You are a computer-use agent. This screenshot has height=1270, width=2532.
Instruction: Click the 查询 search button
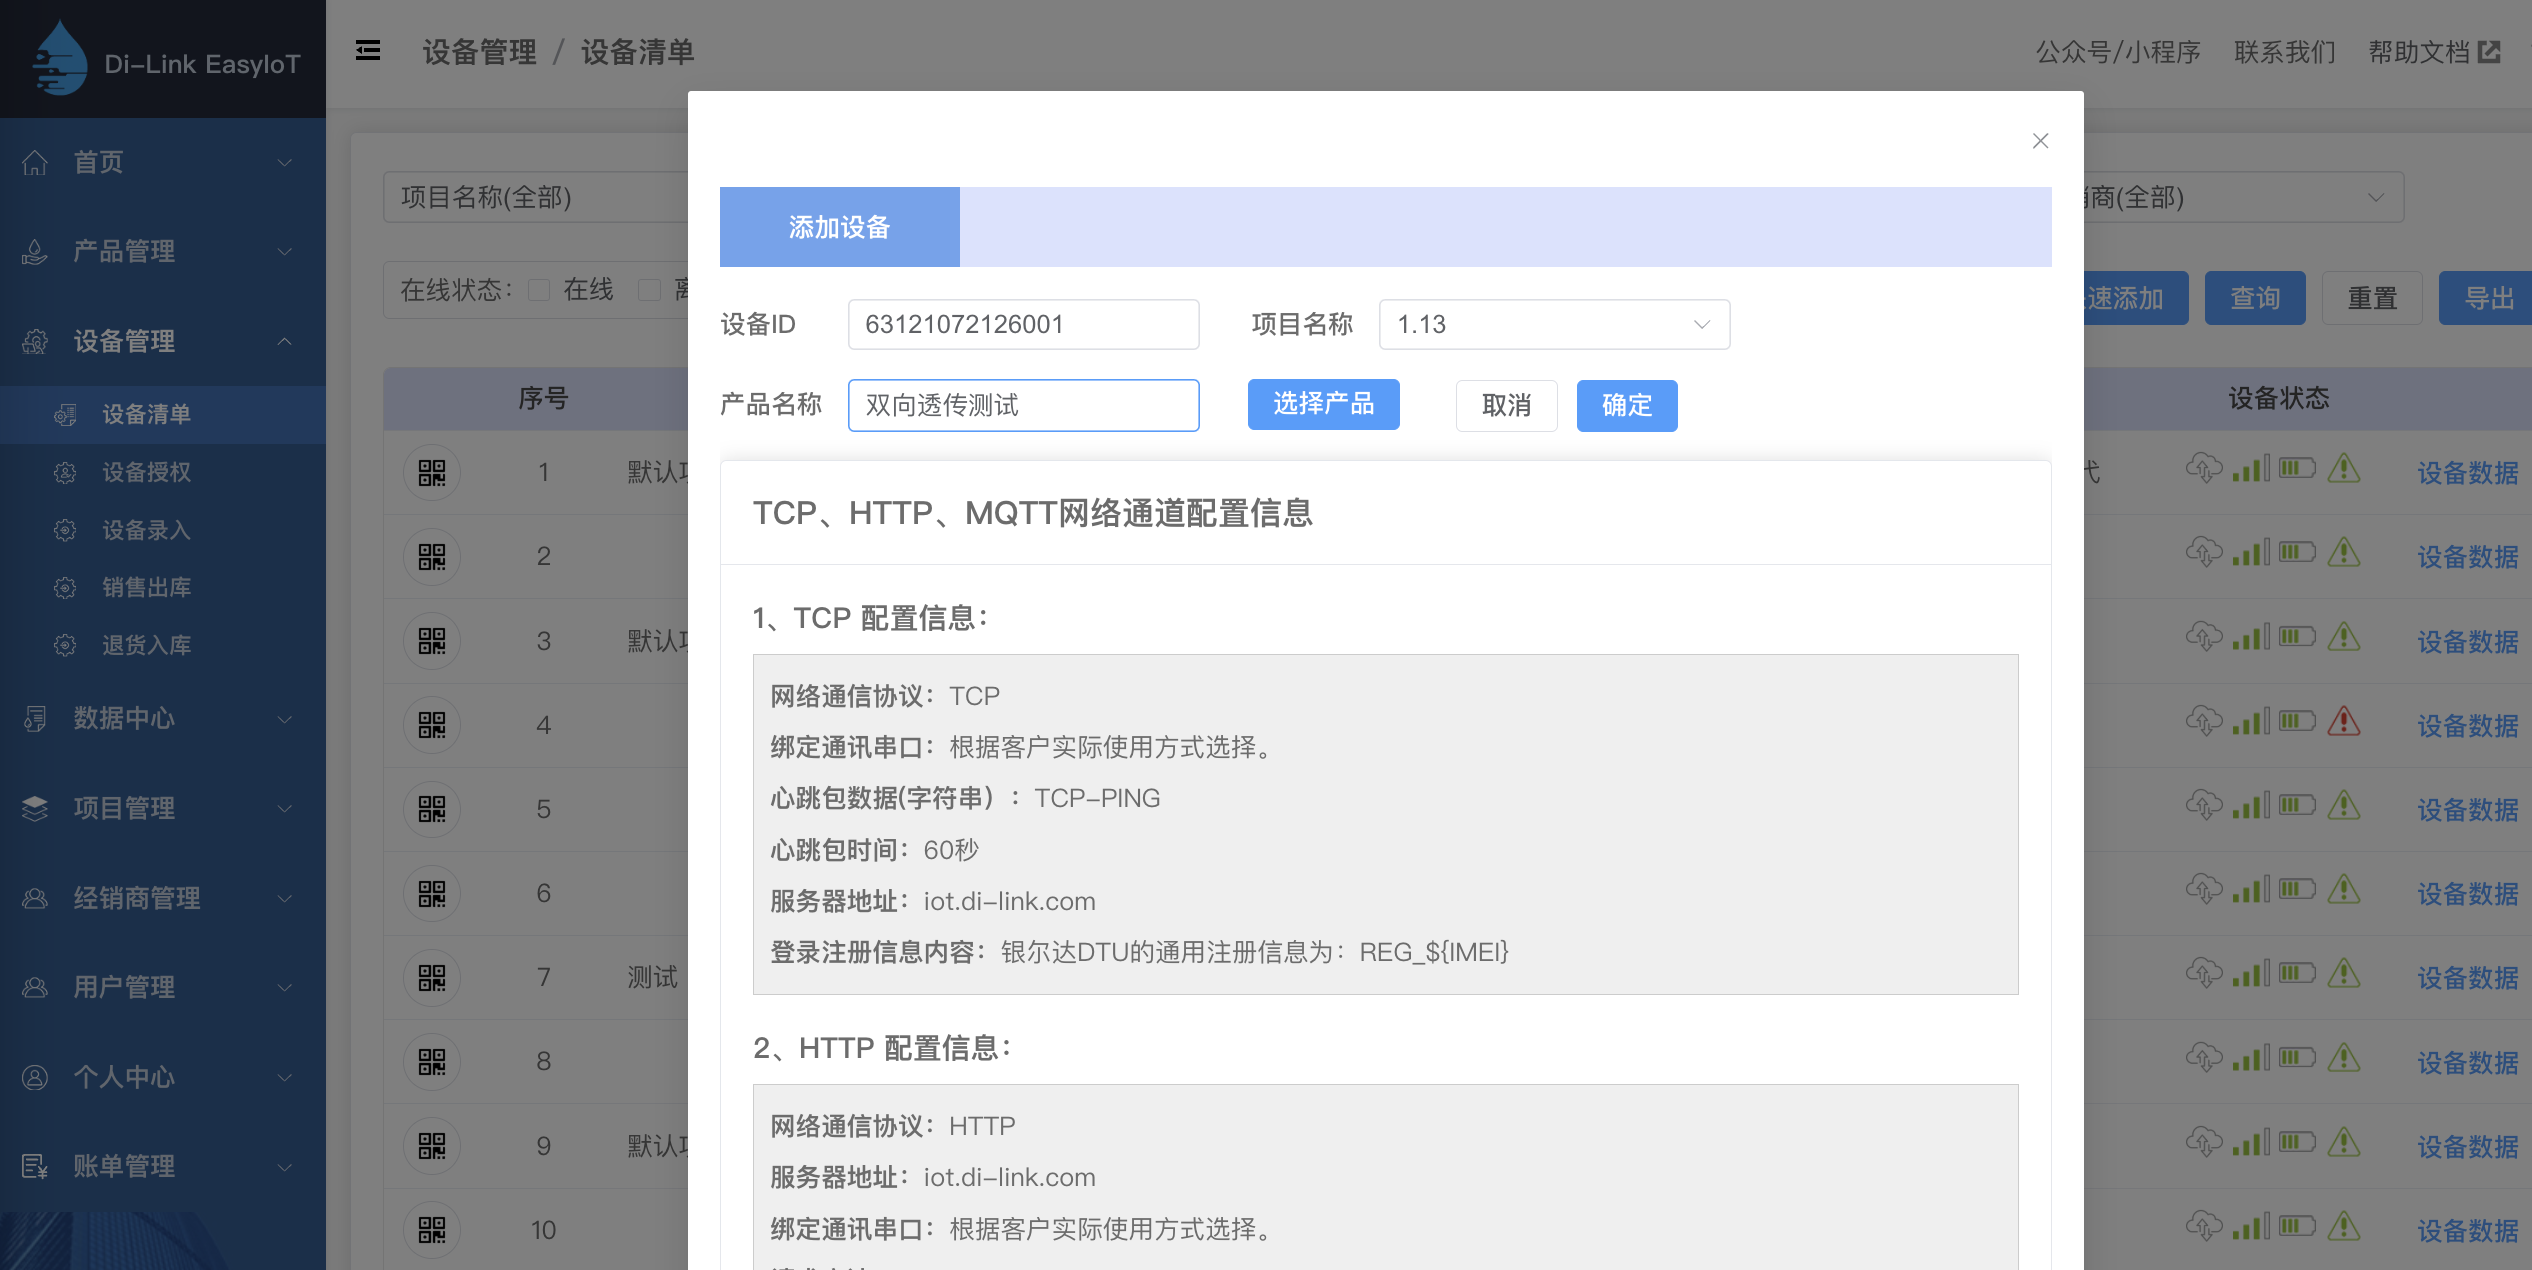[x=2255, y=298]
